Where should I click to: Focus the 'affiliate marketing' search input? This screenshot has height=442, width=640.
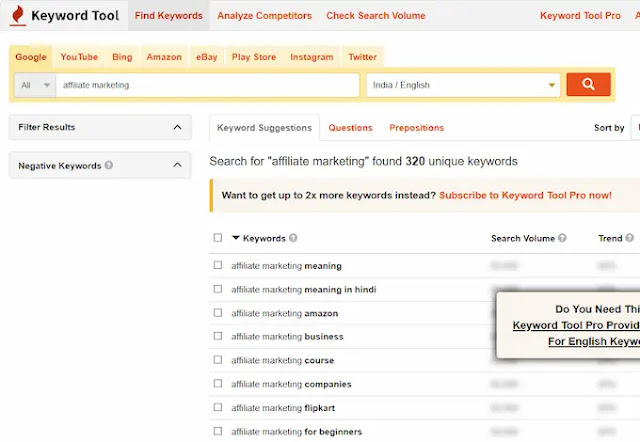[208, 85]
